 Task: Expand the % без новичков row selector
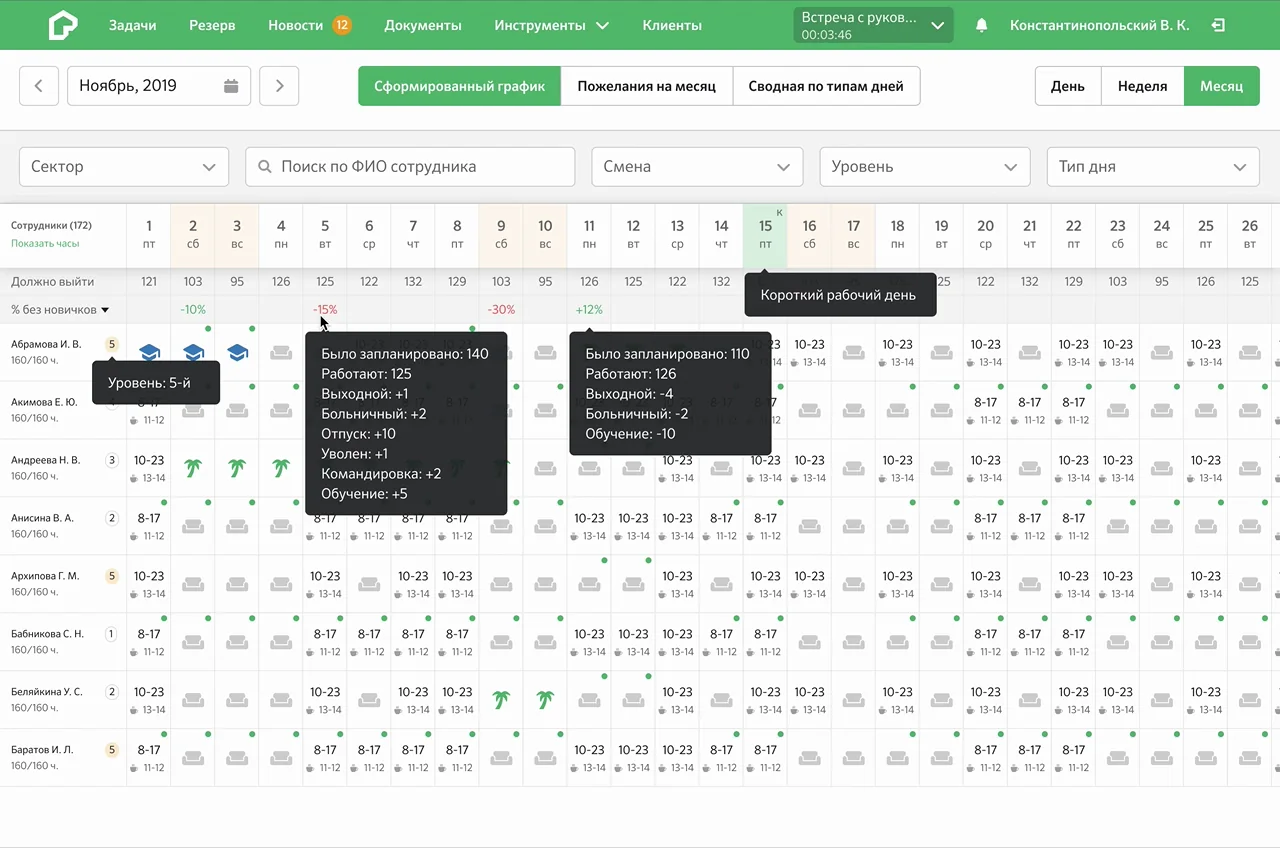[x=60, y=310]
